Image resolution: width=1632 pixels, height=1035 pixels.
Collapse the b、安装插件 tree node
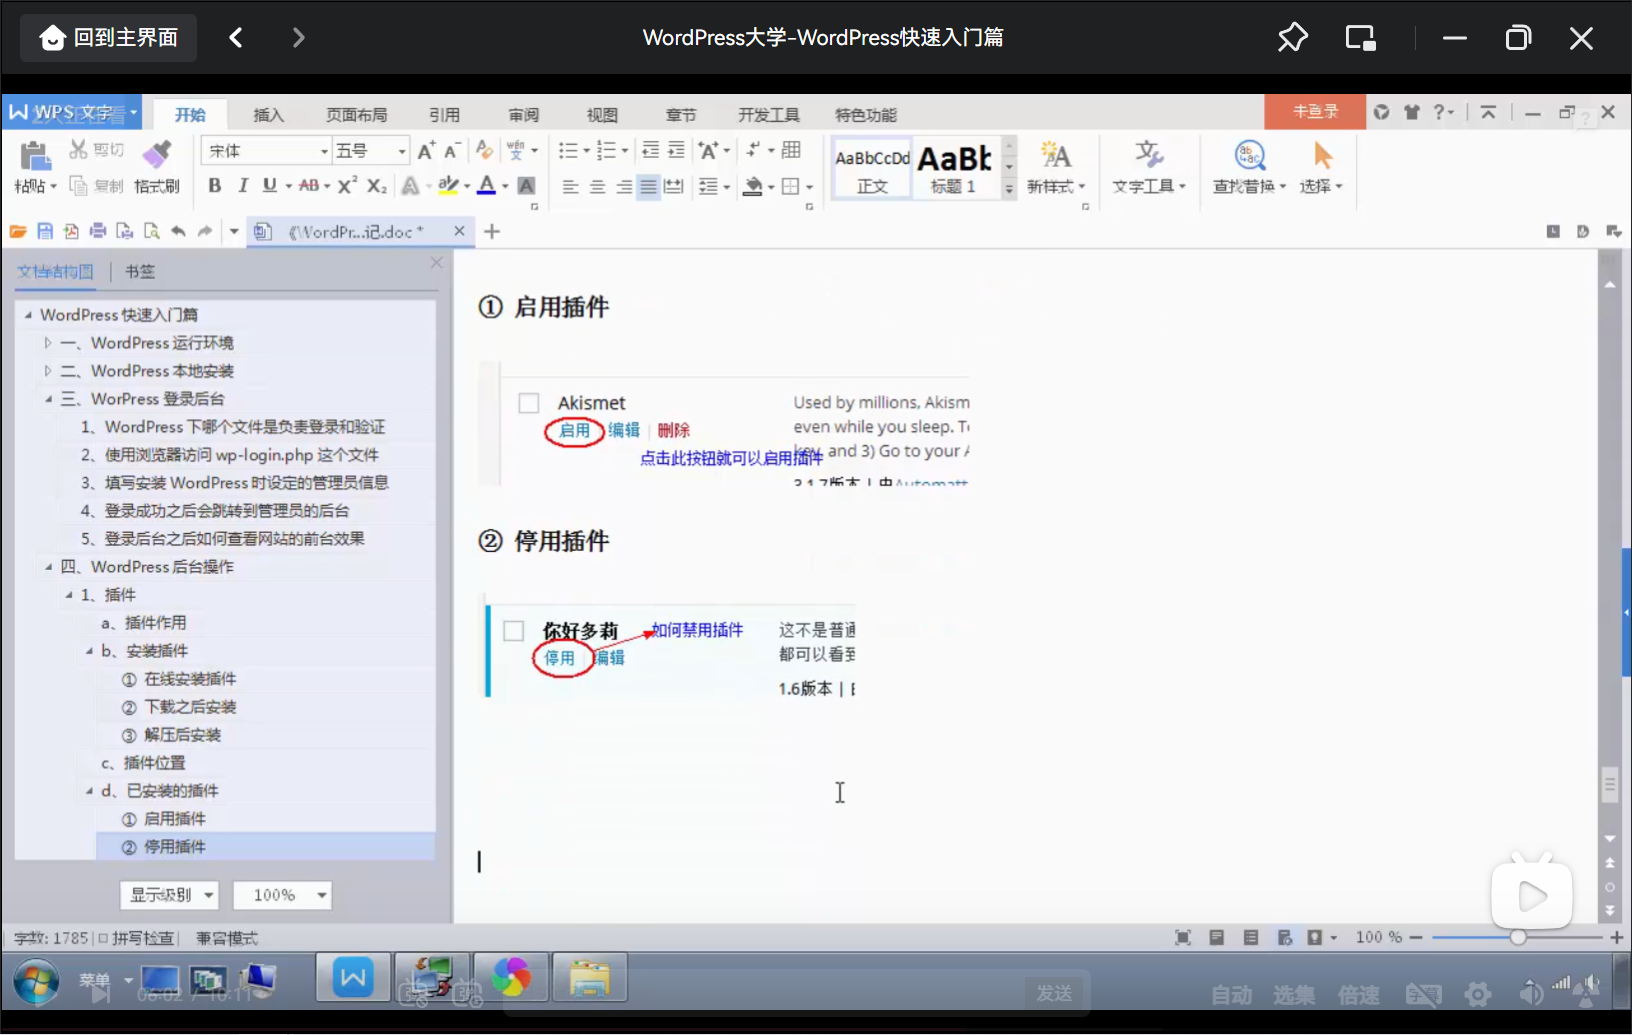89,651
